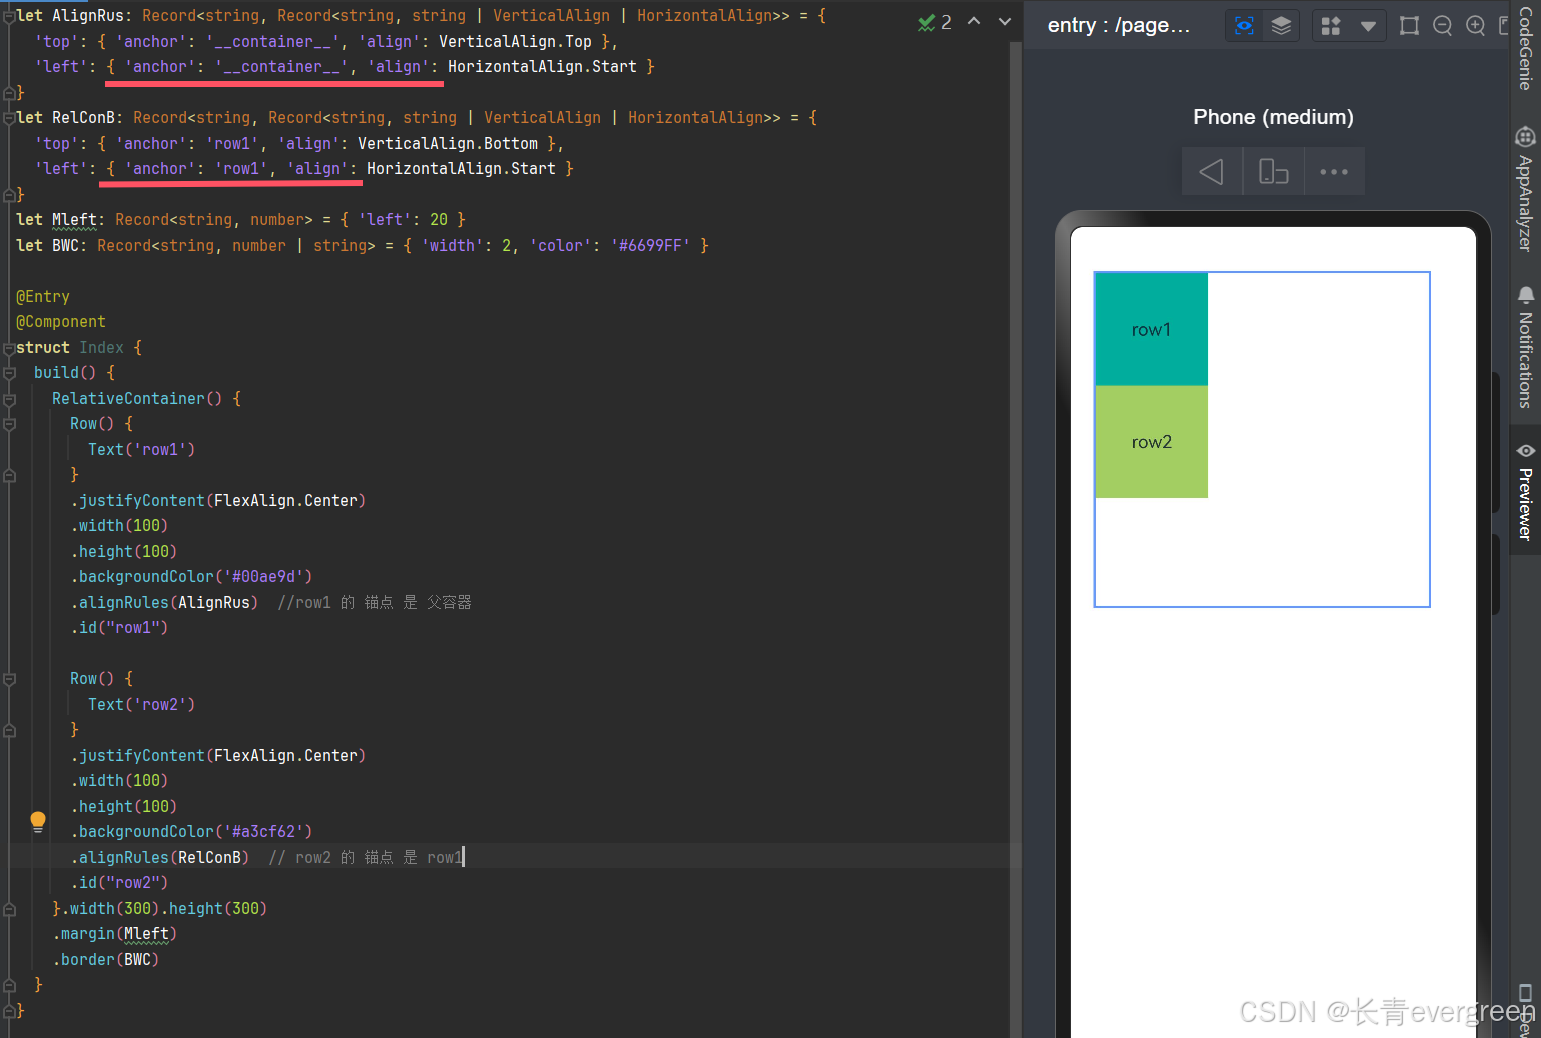
Task: Collapse the 'let RelConB' declaration fold marker
Action: tap(9, 117)
